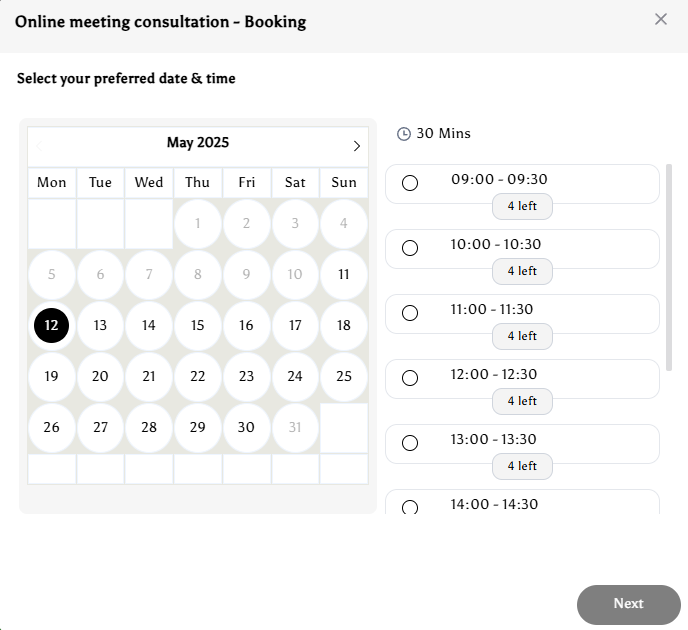Go to next month with right chevron

coord(357,146)
